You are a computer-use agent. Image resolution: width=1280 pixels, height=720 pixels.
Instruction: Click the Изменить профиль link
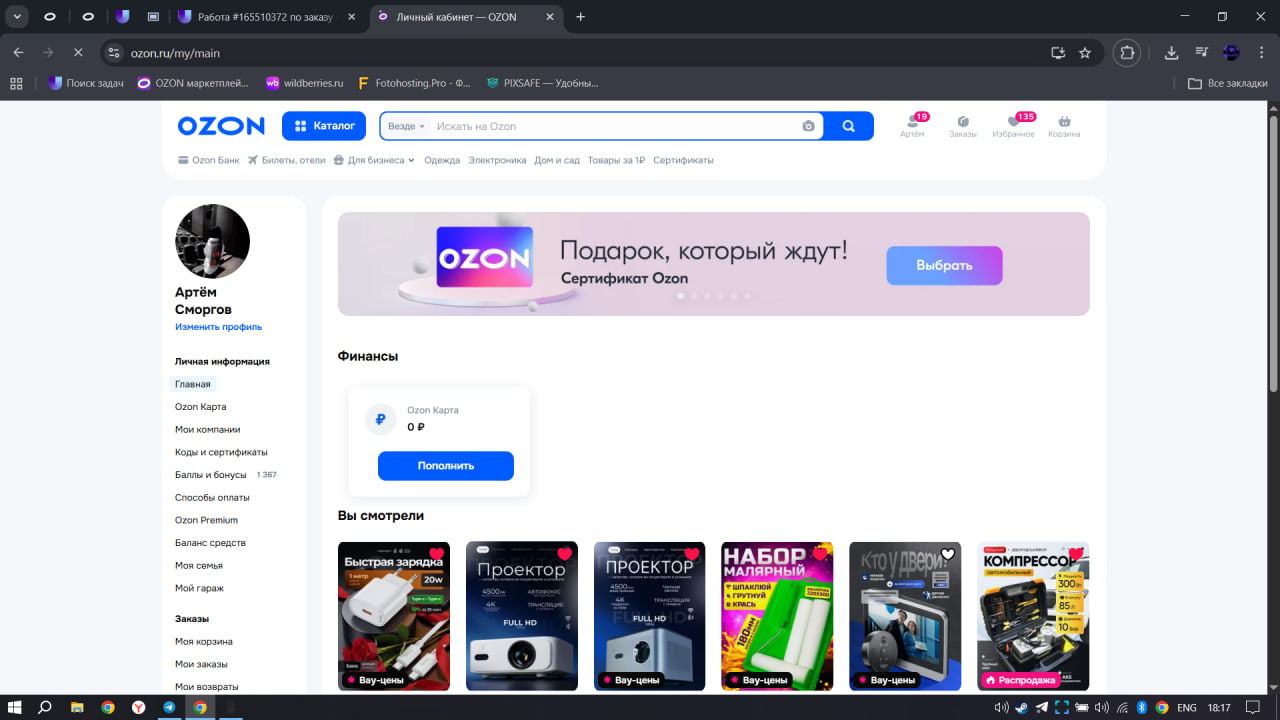(x=219, y=327)
